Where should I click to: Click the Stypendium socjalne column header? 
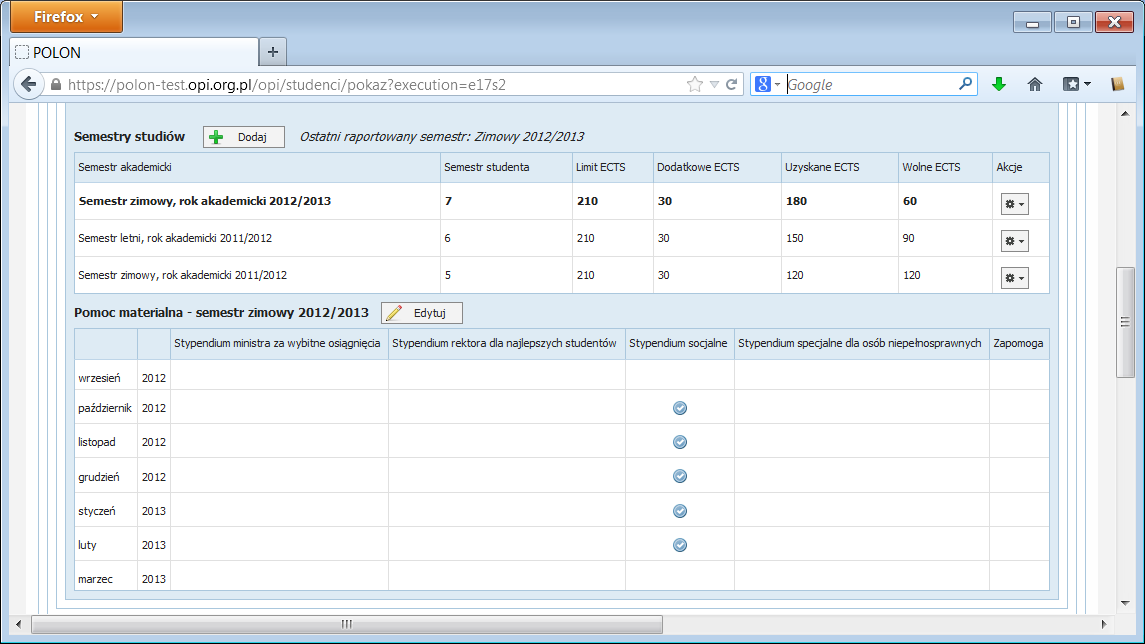point(678,343)
